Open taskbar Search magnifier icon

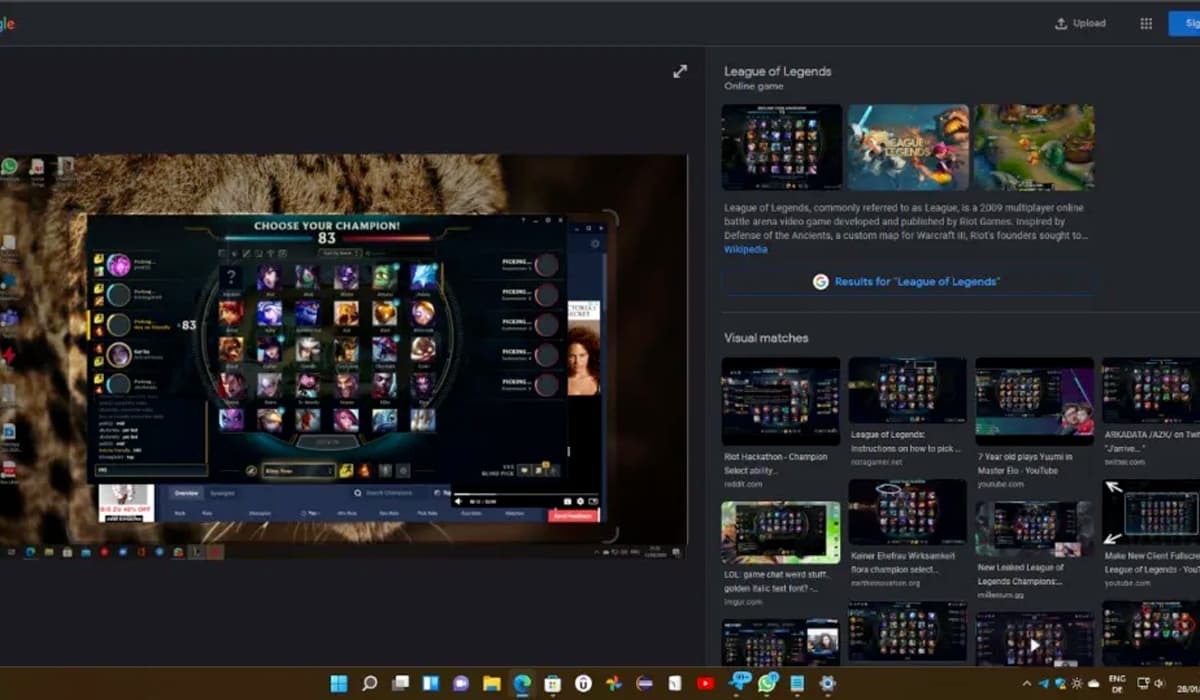[369, 683]
